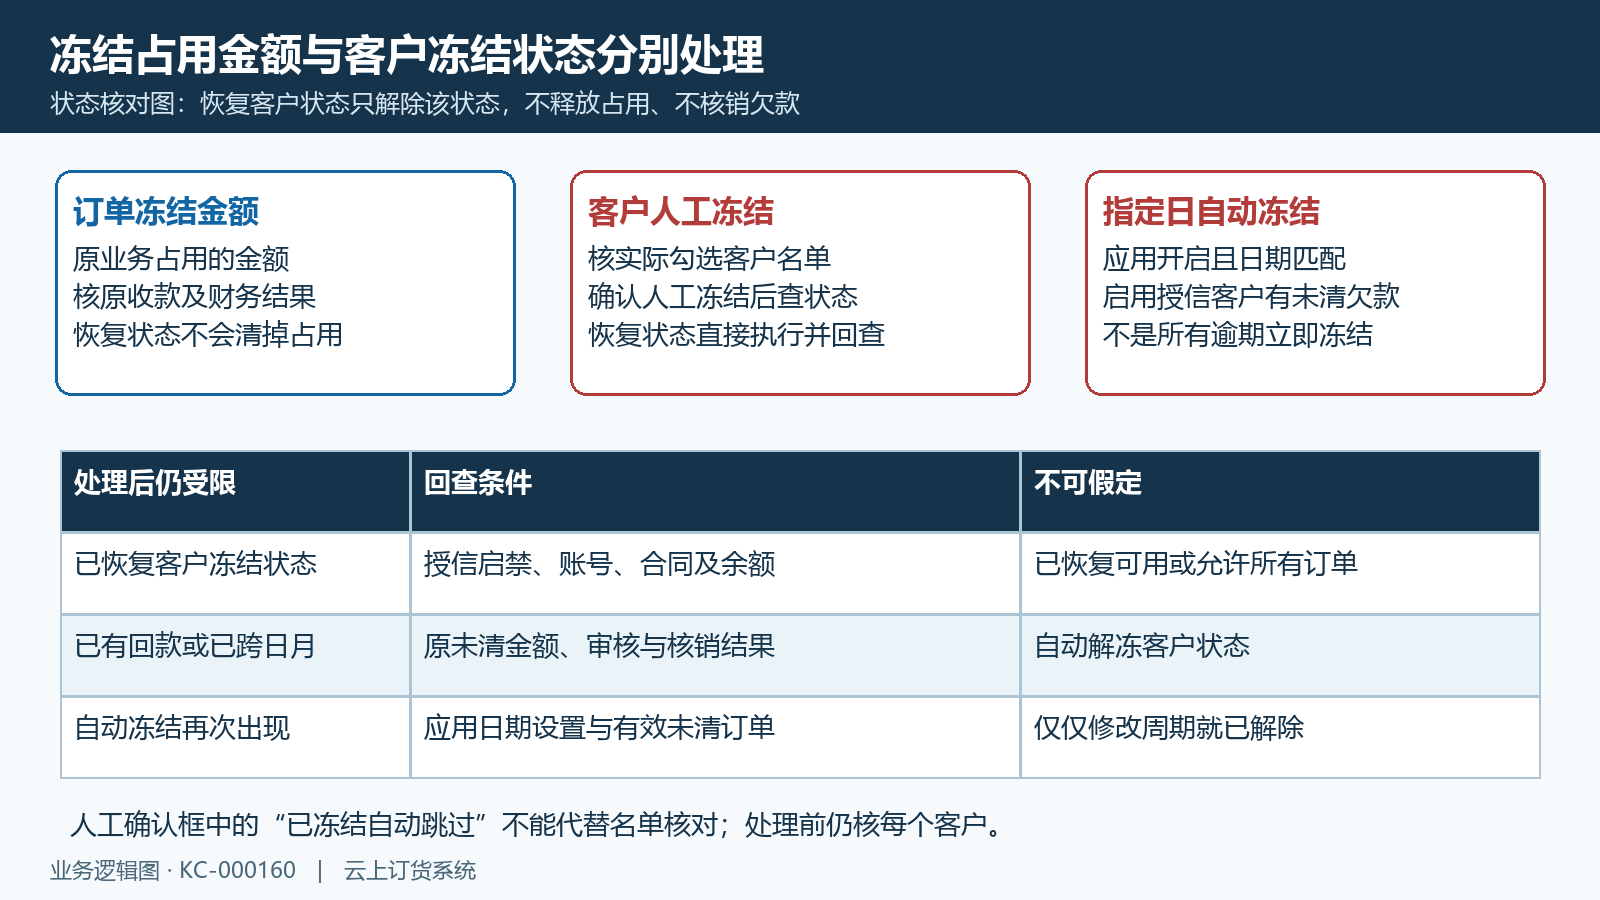1600x900 pixels.
Task: Click the line 启用授信客户有未清欠款
Action: click(x=1252, y=297)
